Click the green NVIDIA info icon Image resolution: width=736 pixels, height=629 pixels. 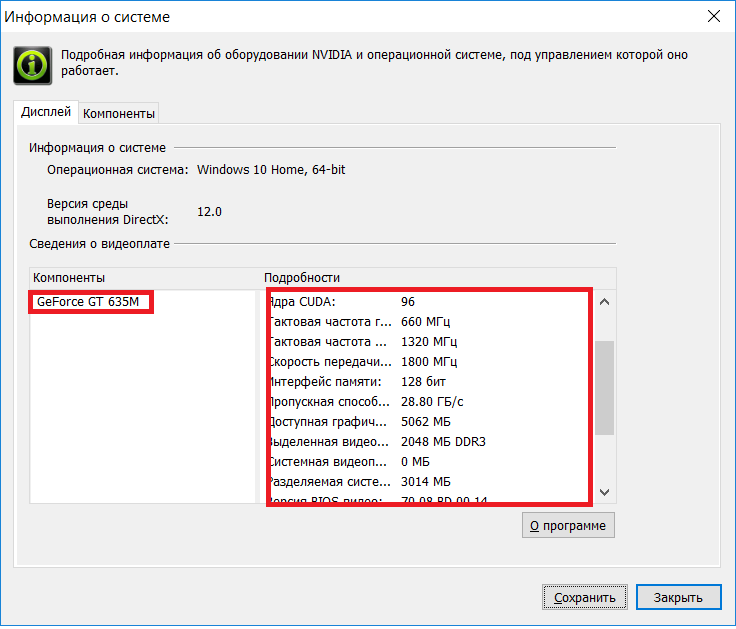(32, 65)
